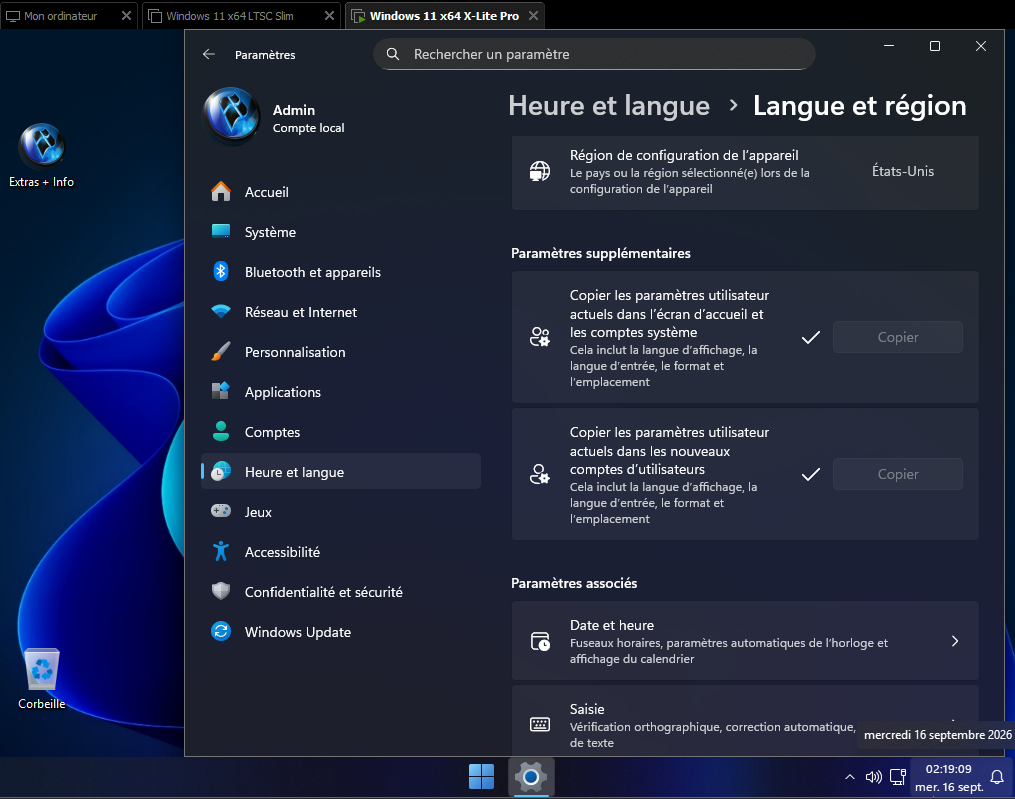This screenshot has width=1015, height=799.
Task: Click the keyboard icon next to Saisie
Action: tap(540, 725)
